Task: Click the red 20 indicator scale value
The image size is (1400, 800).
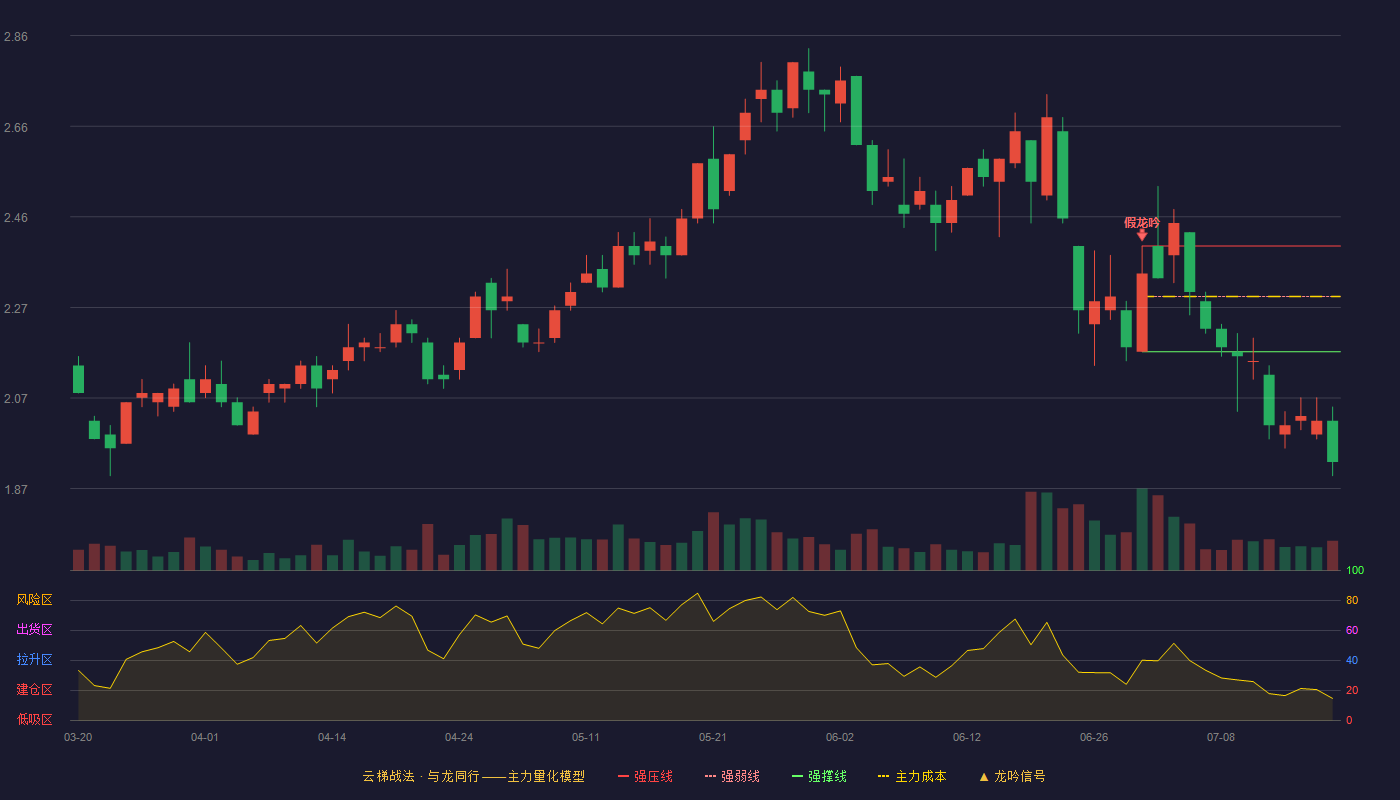Action: coord(1352,690)
